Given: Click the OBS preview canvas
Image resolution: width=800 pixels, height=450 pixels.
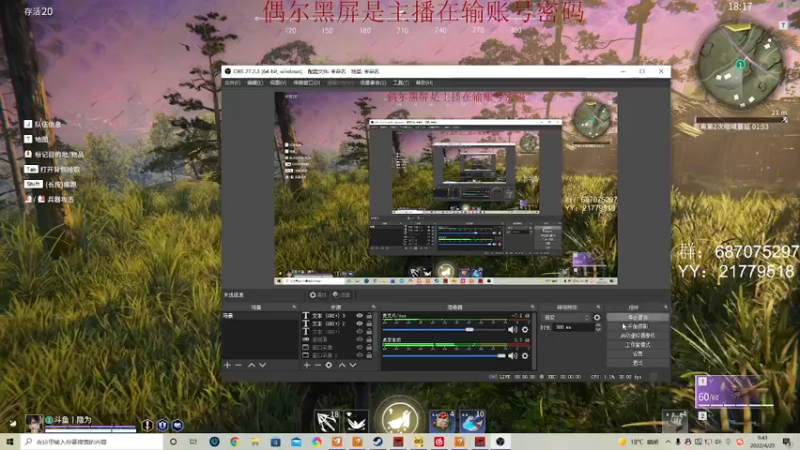Looking at the screenshot, I should point(446,188).
